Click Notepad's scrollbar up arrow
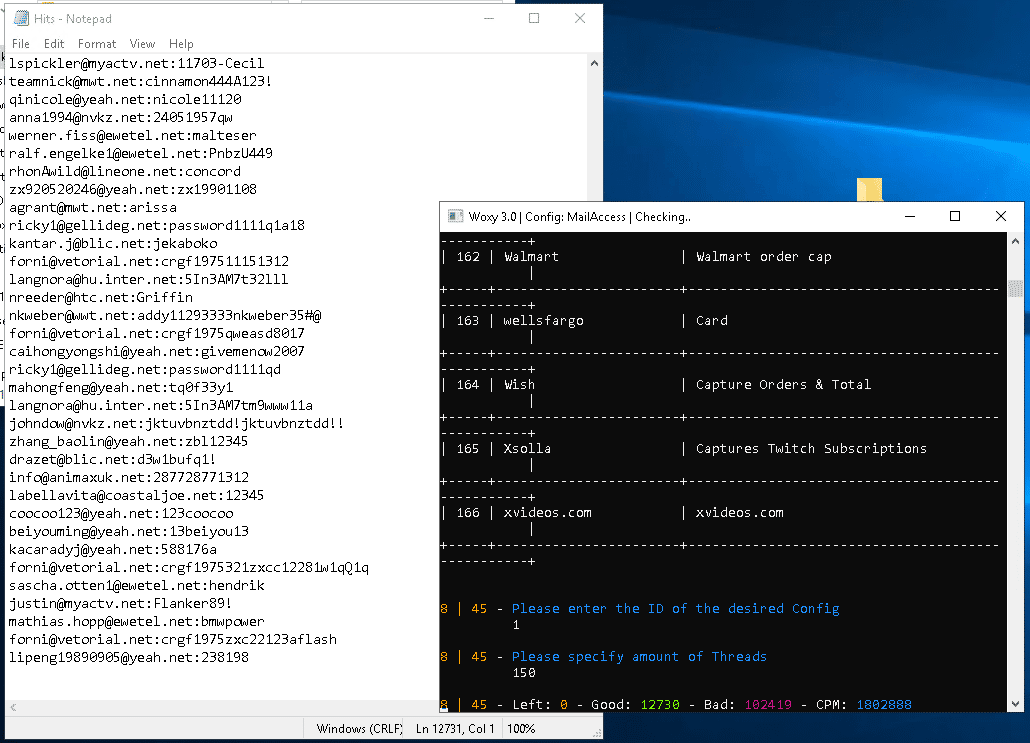1030x743 pixels. pos(594,63)
